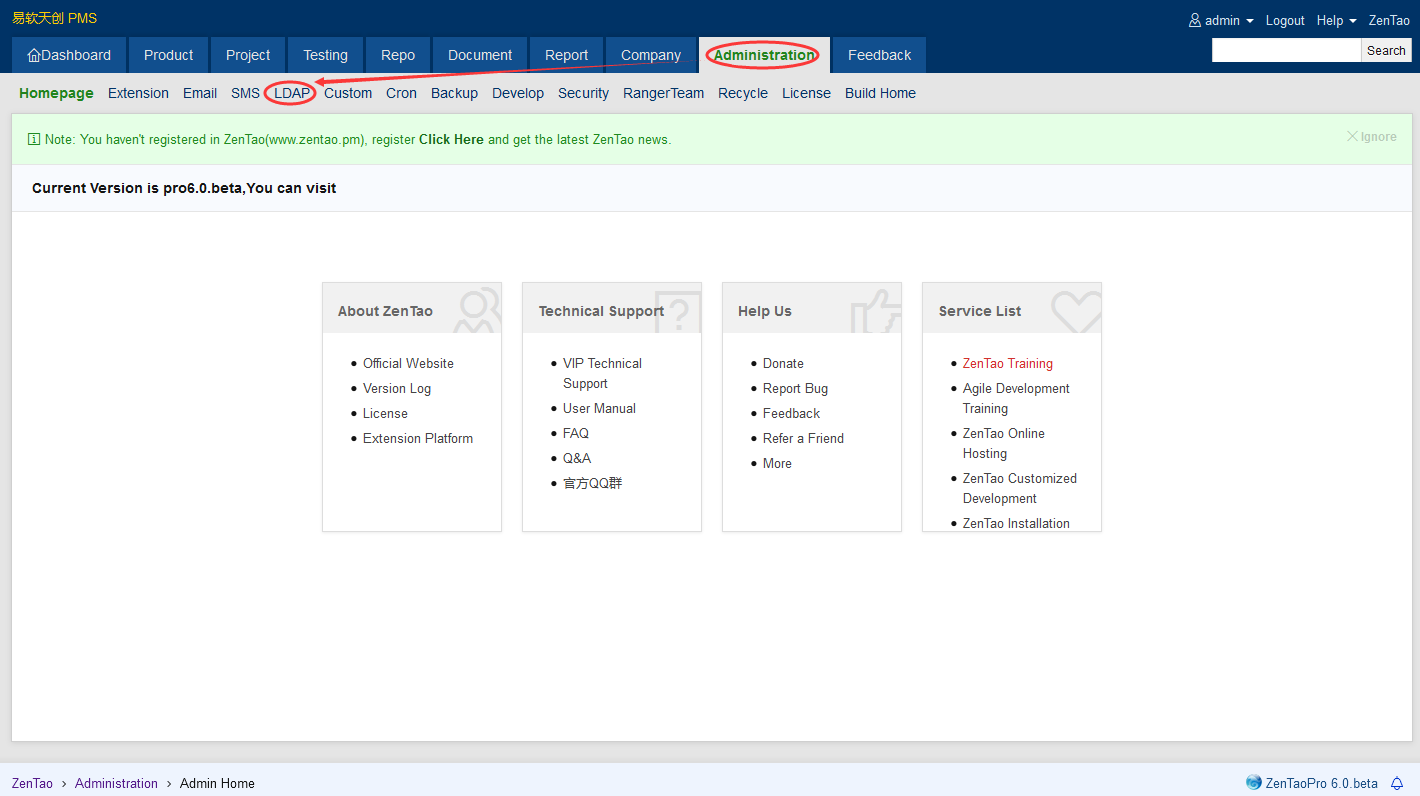
Task: Focus the search input field
Action: 1286,50
